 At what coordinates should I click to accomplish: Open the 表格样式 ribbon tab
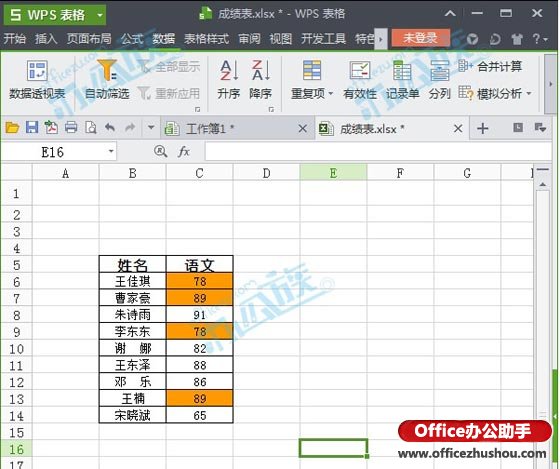[206, 38]
